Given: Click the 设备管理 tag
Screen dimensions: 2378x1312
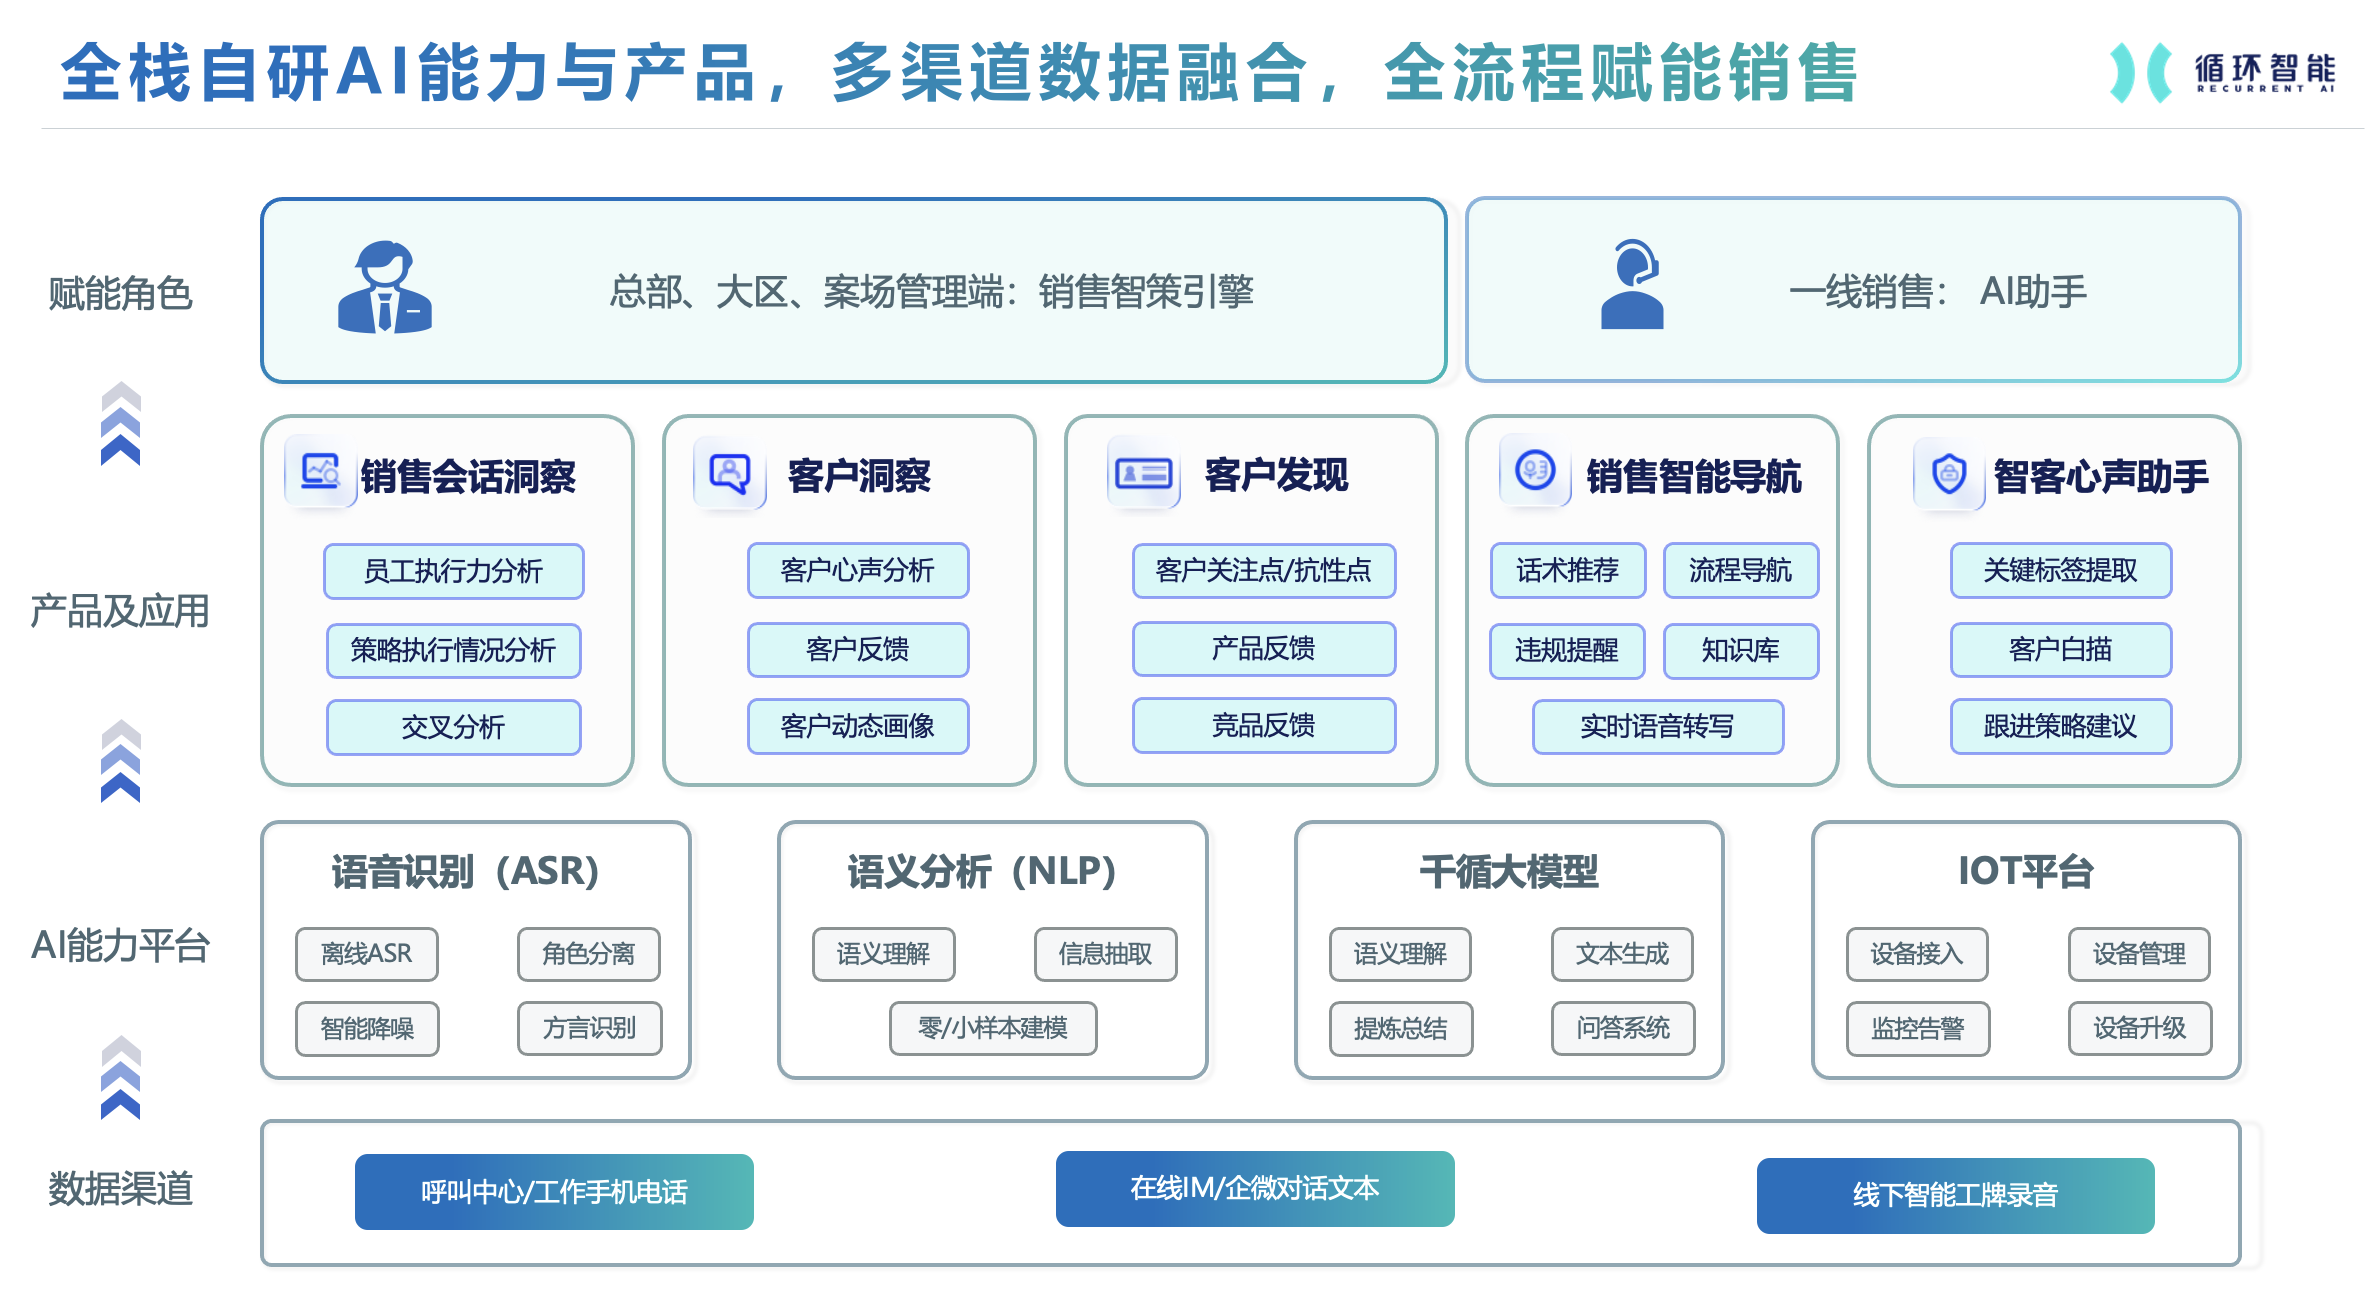Looking at the screenshot, I should pyautogui.click(x=2140, y=954).
